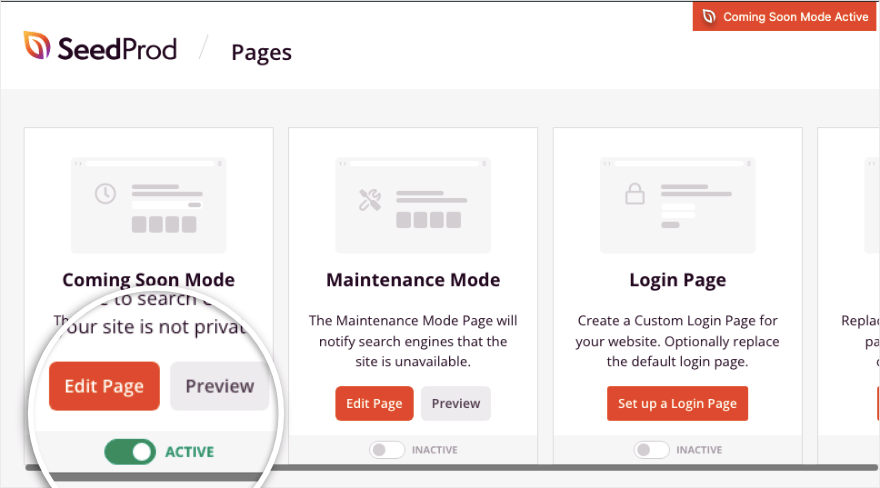This screenshot has height=488, width=880.
Task: Preview the Coming Soon Mode page
Action: 219,386
